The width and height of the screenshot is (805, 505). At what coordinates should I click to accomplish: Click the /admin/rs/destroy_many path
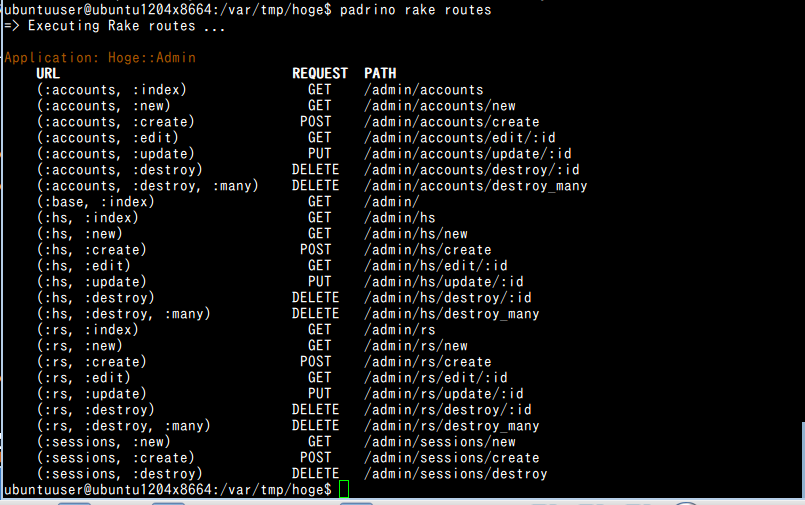pos(452,425)
